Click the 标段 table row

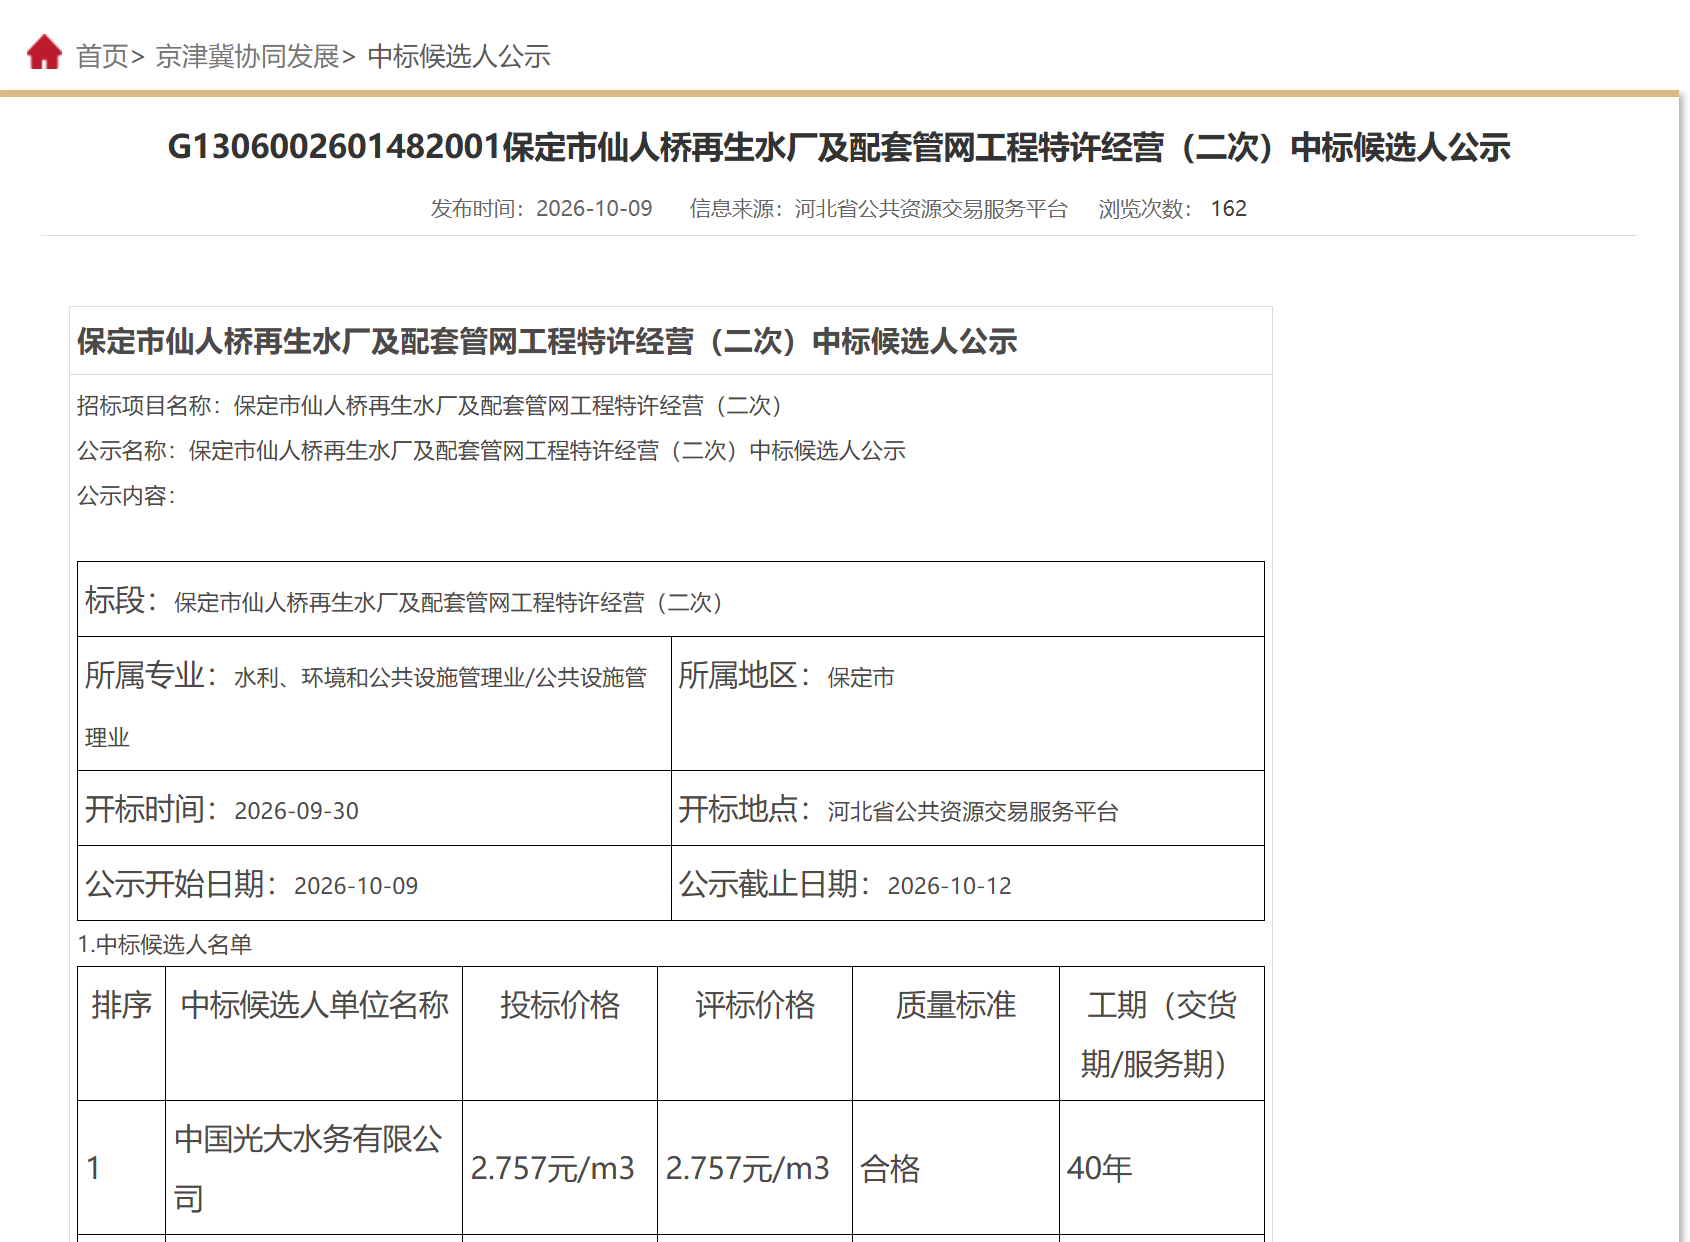(671, 599)
